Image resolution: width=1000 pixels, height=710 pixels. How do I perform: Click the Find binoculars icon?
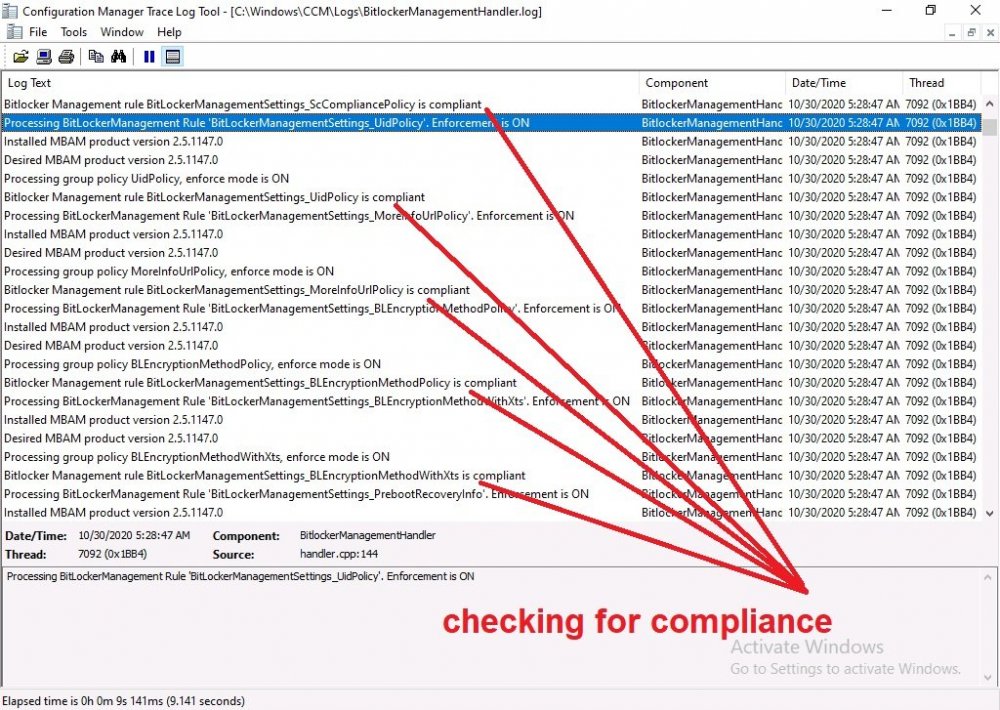tap(119, 57)
